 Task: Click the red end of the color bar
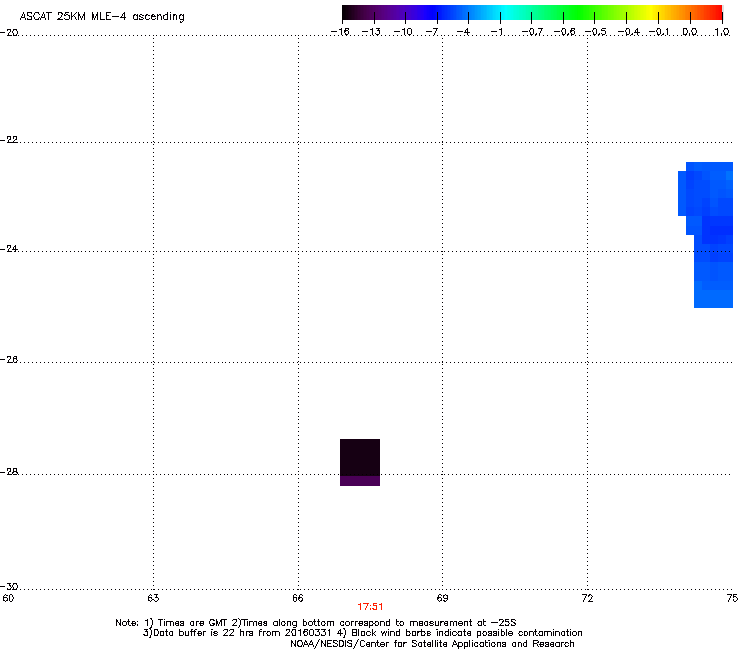pos(713,13)
